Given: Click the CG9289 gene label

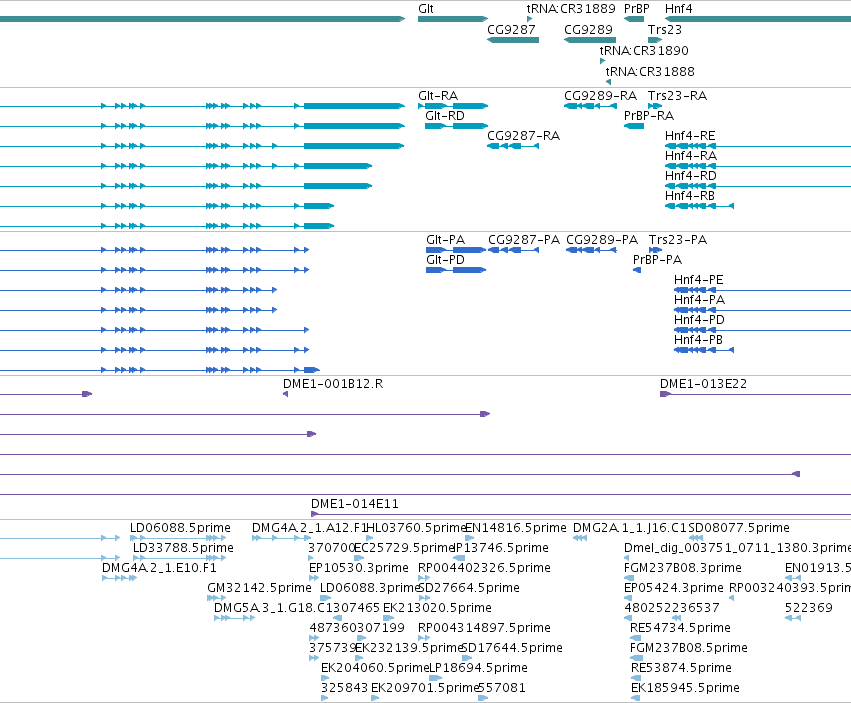Looking at the screenshot, I should (588, 29).
